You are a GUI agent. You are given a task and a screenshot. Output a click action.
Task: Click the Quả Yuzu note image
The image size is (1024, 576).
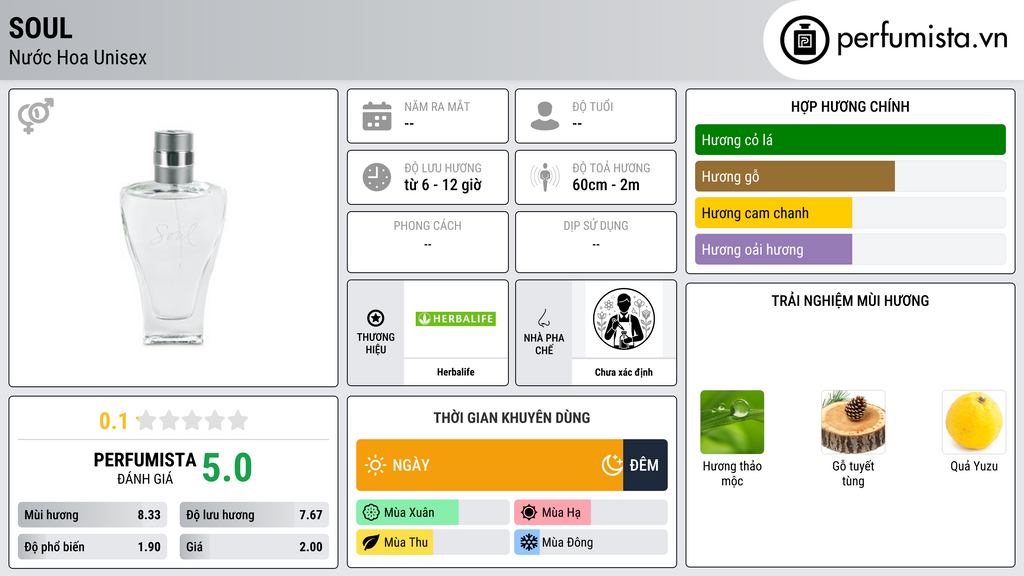[x=974, y=422]
